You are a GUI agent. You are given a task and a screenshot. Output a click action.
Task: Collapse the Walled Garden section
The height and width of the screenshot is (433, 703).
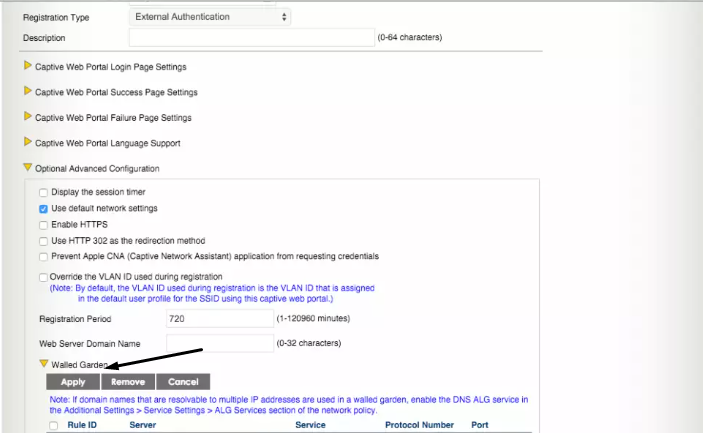pyautogui.click(x=44, y=364)
